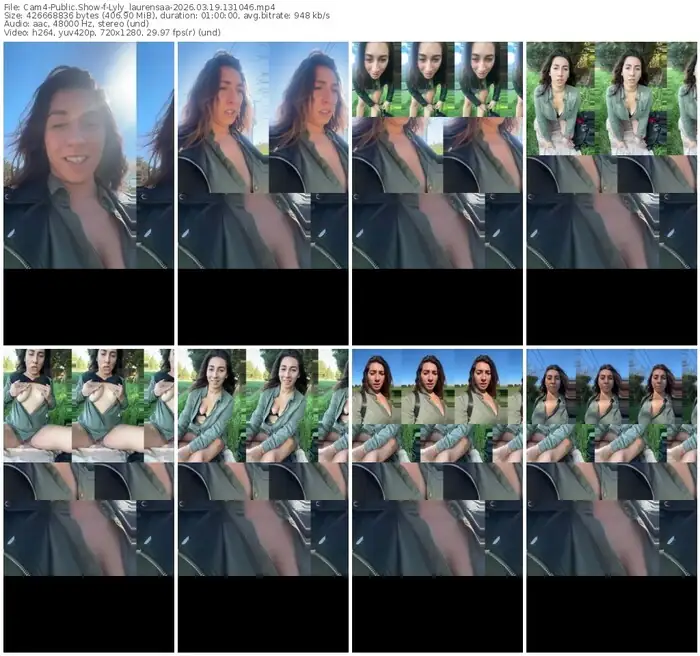Open second thumbnail in the bottom row
Viewport: 700px width, 656px height.
pyautogui.click(x=263, y=501)
